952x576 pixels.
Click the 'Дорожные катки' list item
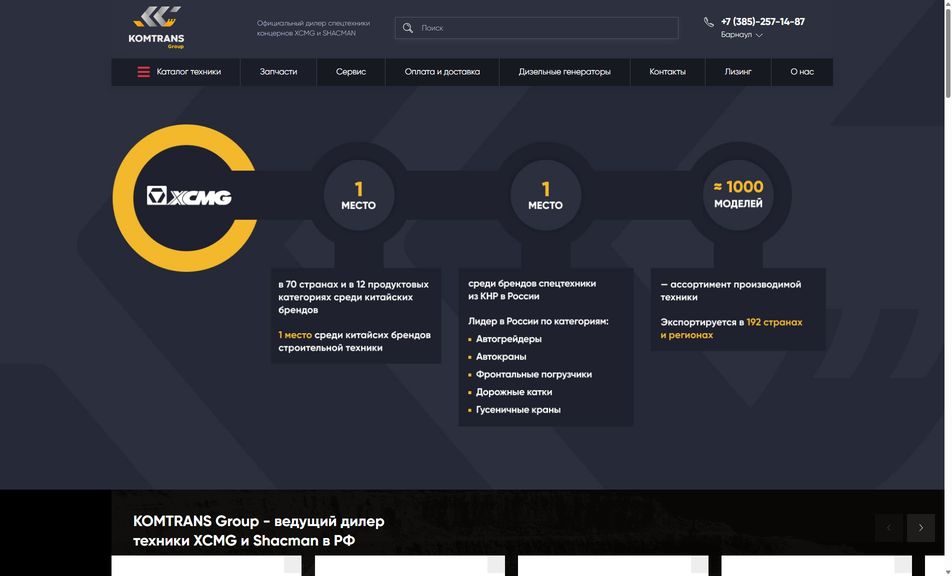click(514, 391)
